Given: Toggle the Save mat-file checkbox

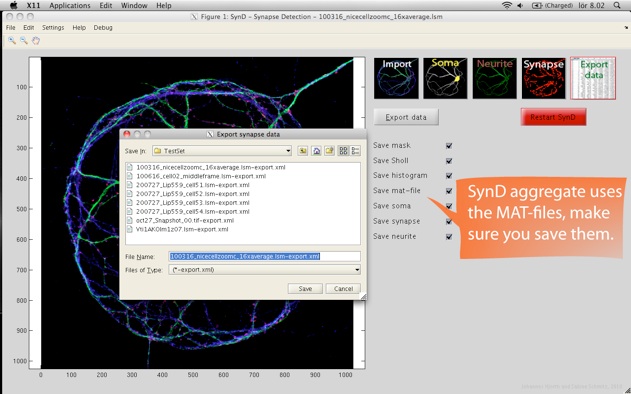Looking at the screenshot, I should (x=449, y=191).
